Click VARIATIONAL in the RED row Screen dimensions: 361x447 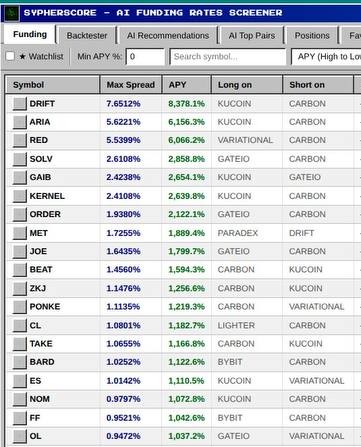(245, 140)
